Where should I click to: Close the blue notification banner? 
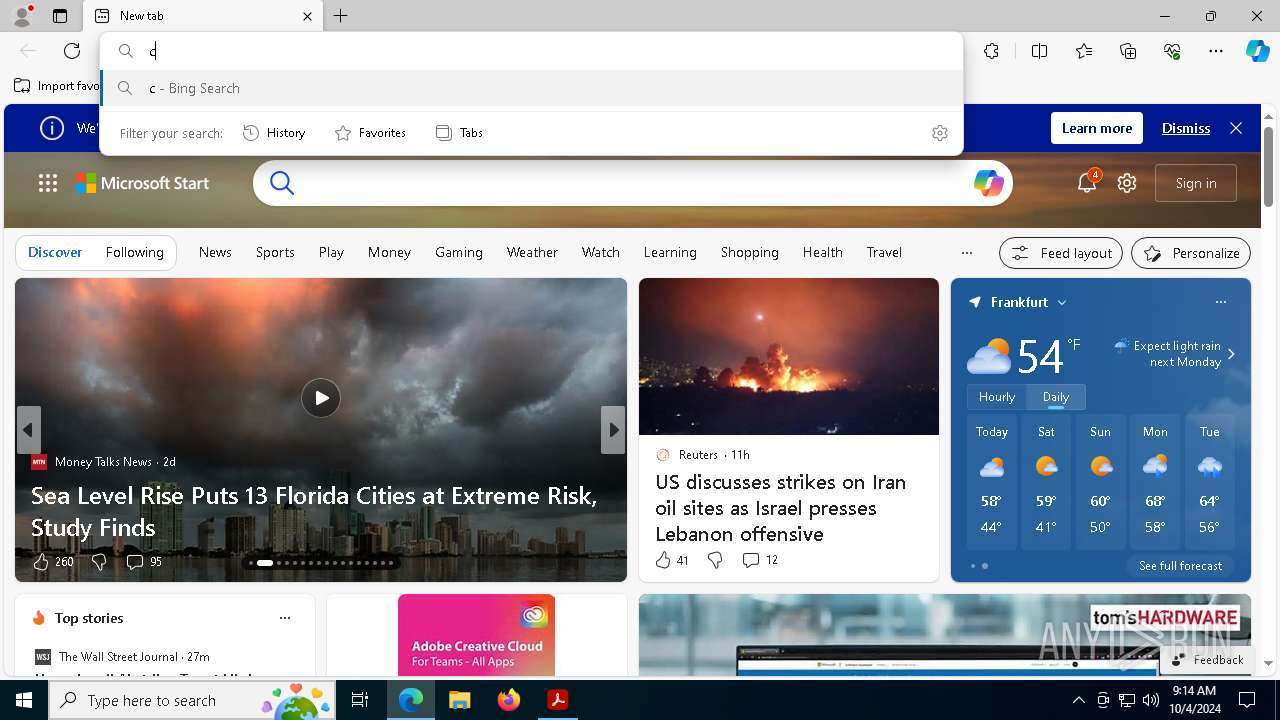(1236, 128)
